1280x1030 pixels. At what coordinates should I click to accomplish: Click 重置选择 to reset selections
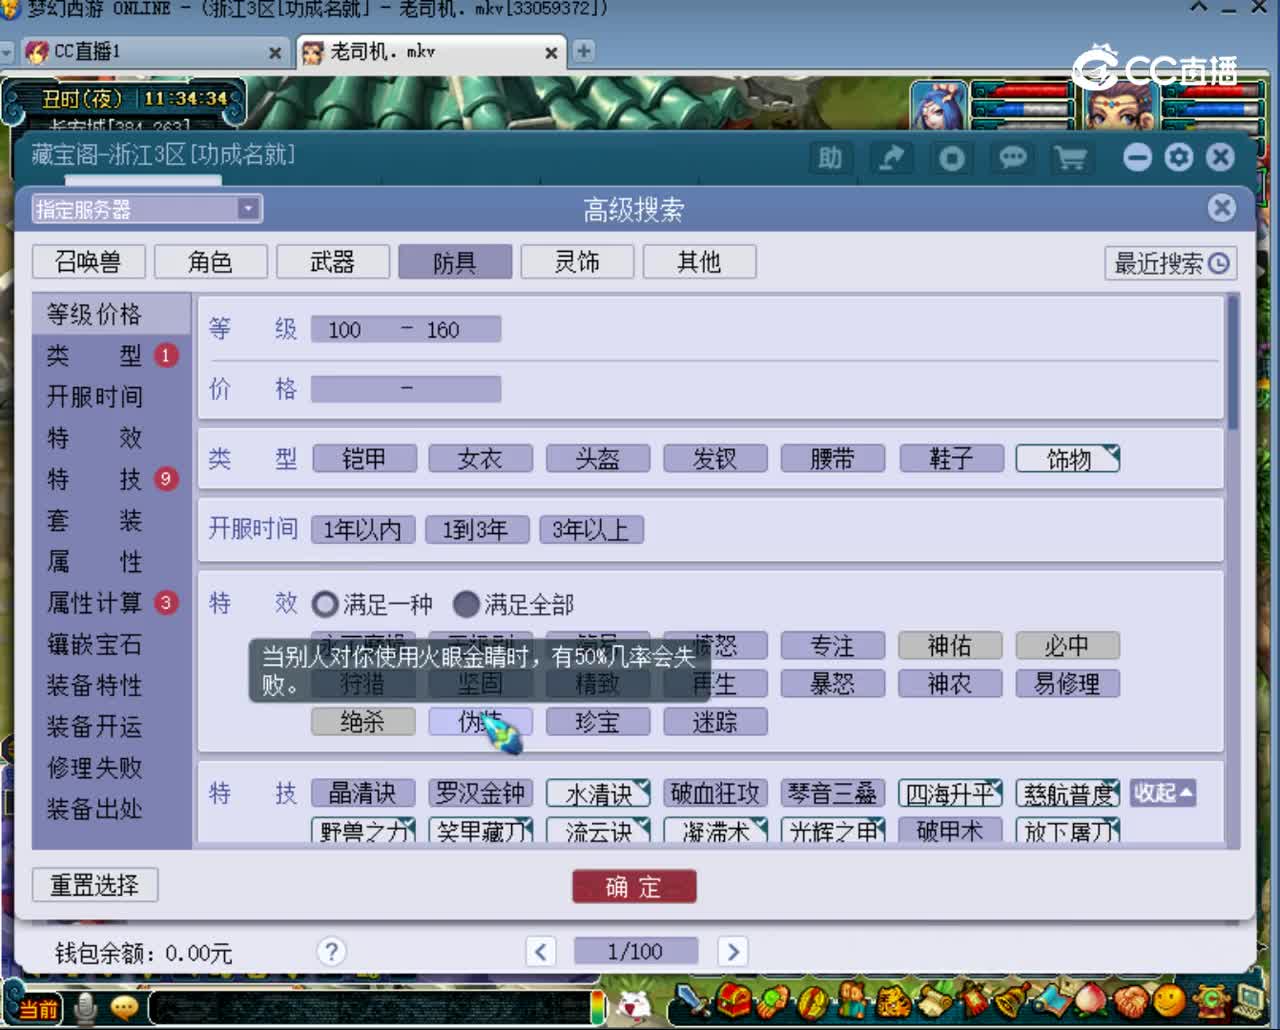pyautogui.click(x=95, y=885)
